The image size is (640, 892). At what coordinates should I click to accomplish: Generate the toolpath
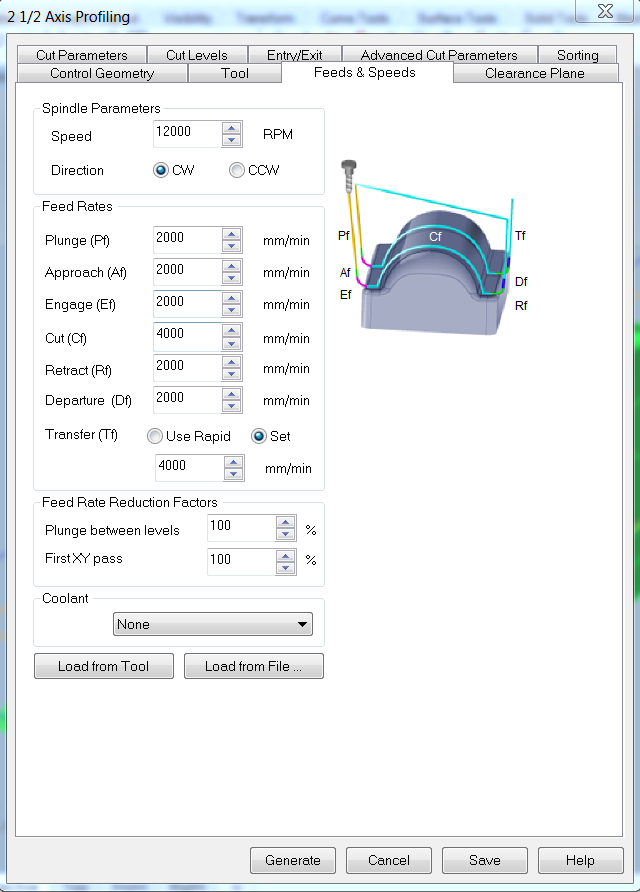point(293,860)
